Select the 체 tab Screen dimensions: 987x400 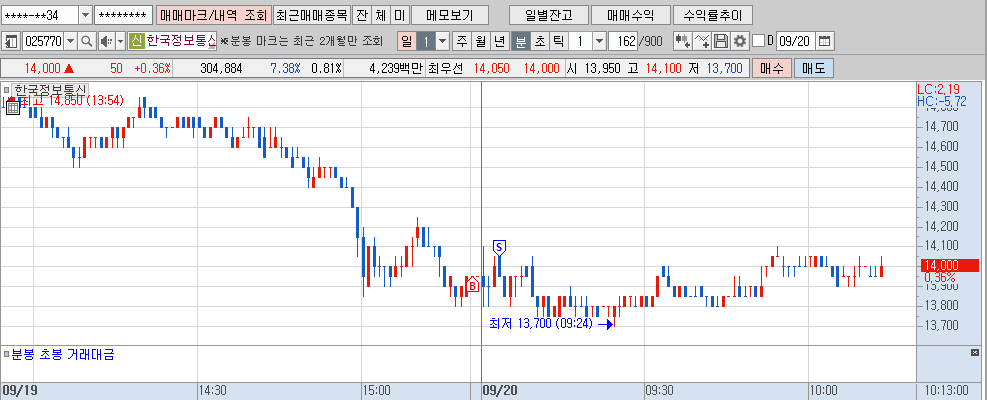click(381, 14)
